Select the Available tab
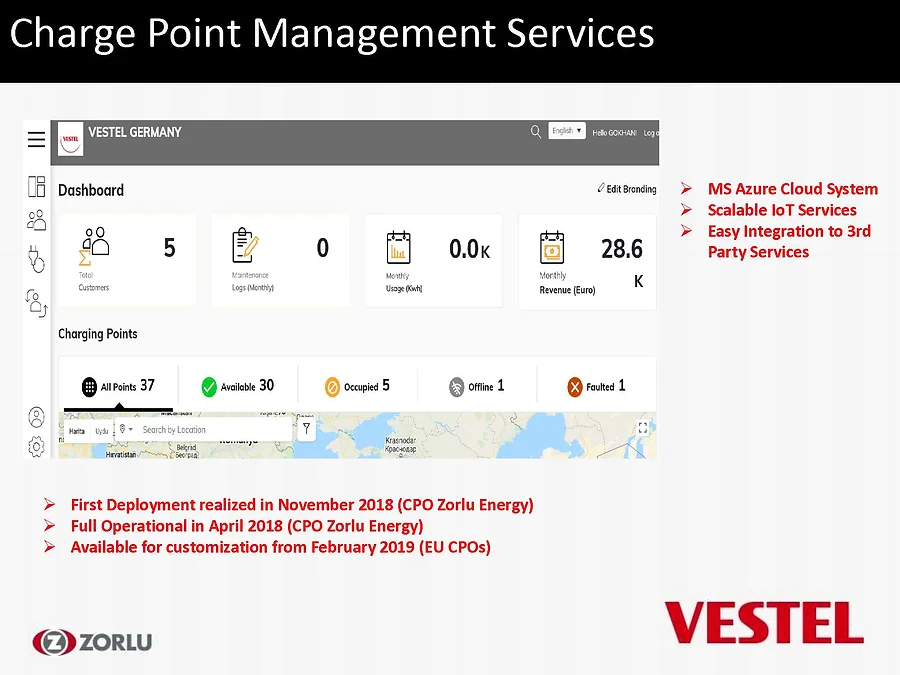The image size is (900, 675). pyautogui.click(x=238, y=386)
